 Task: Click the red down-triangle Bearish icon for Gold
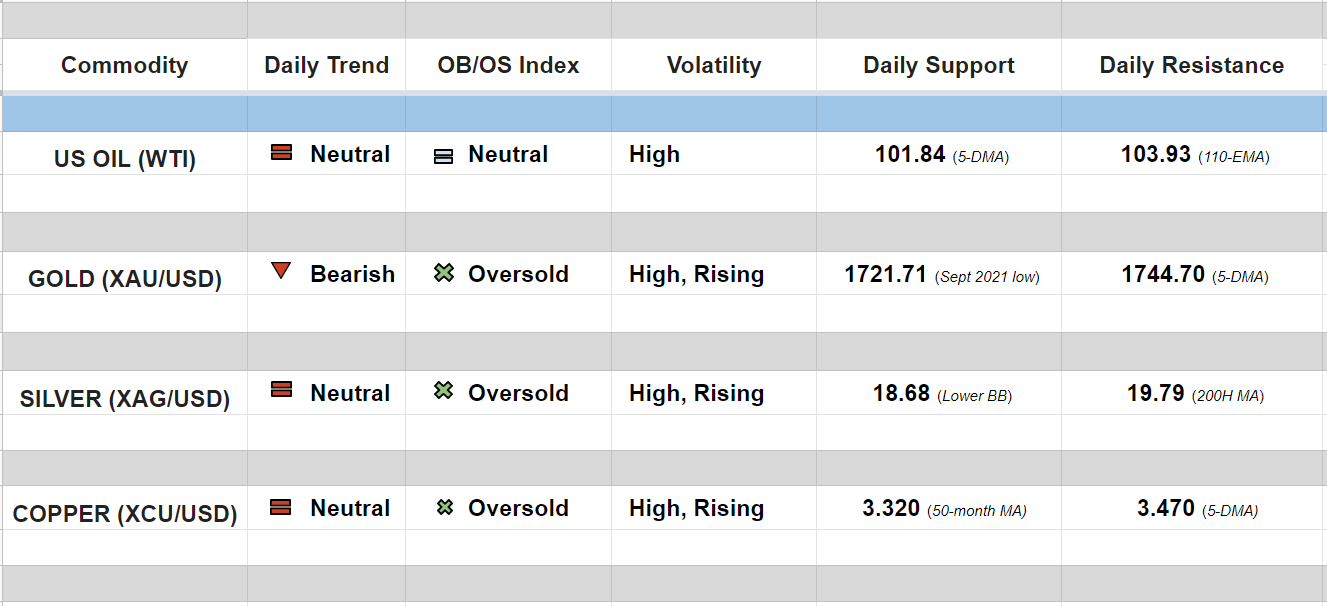click(282, 271)
